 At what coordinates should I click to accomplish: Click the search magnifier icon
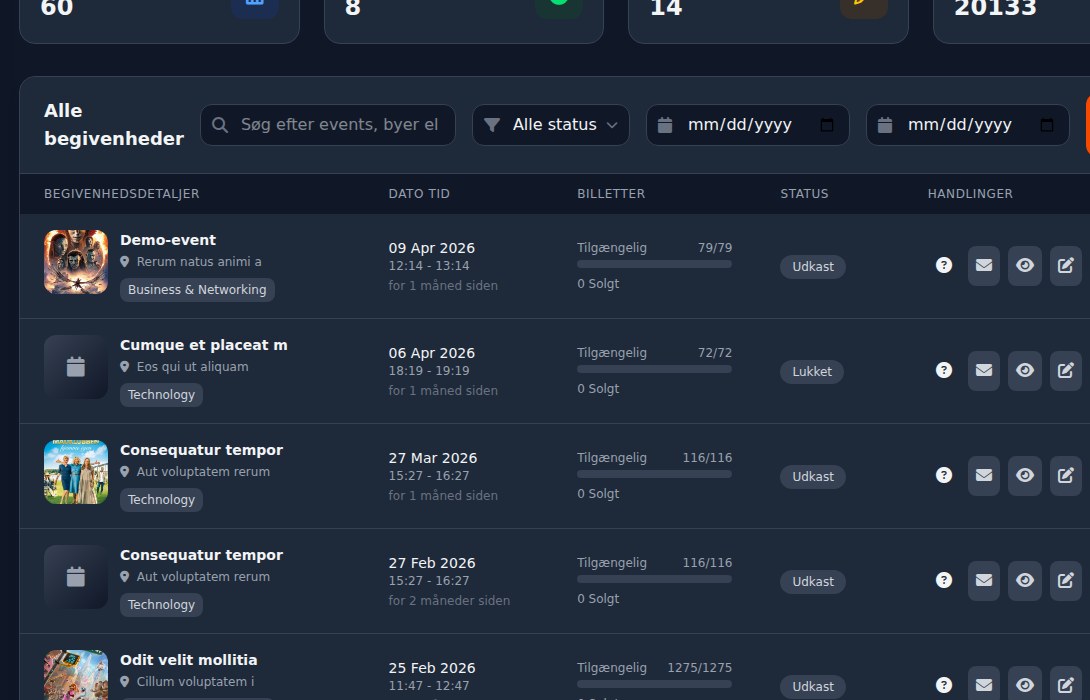220,125
